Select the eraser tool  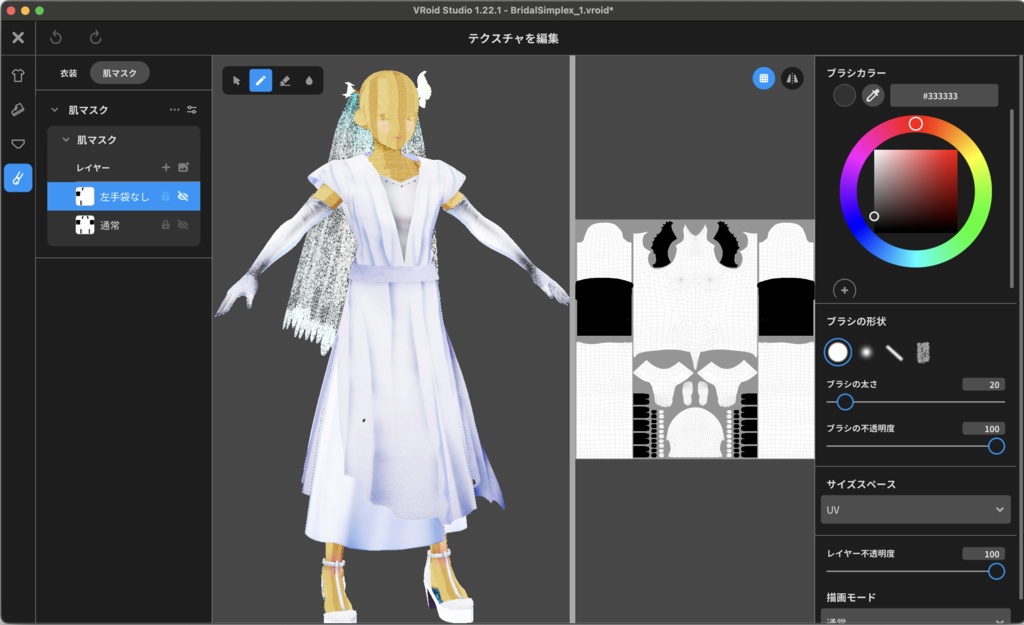[285, 81]
